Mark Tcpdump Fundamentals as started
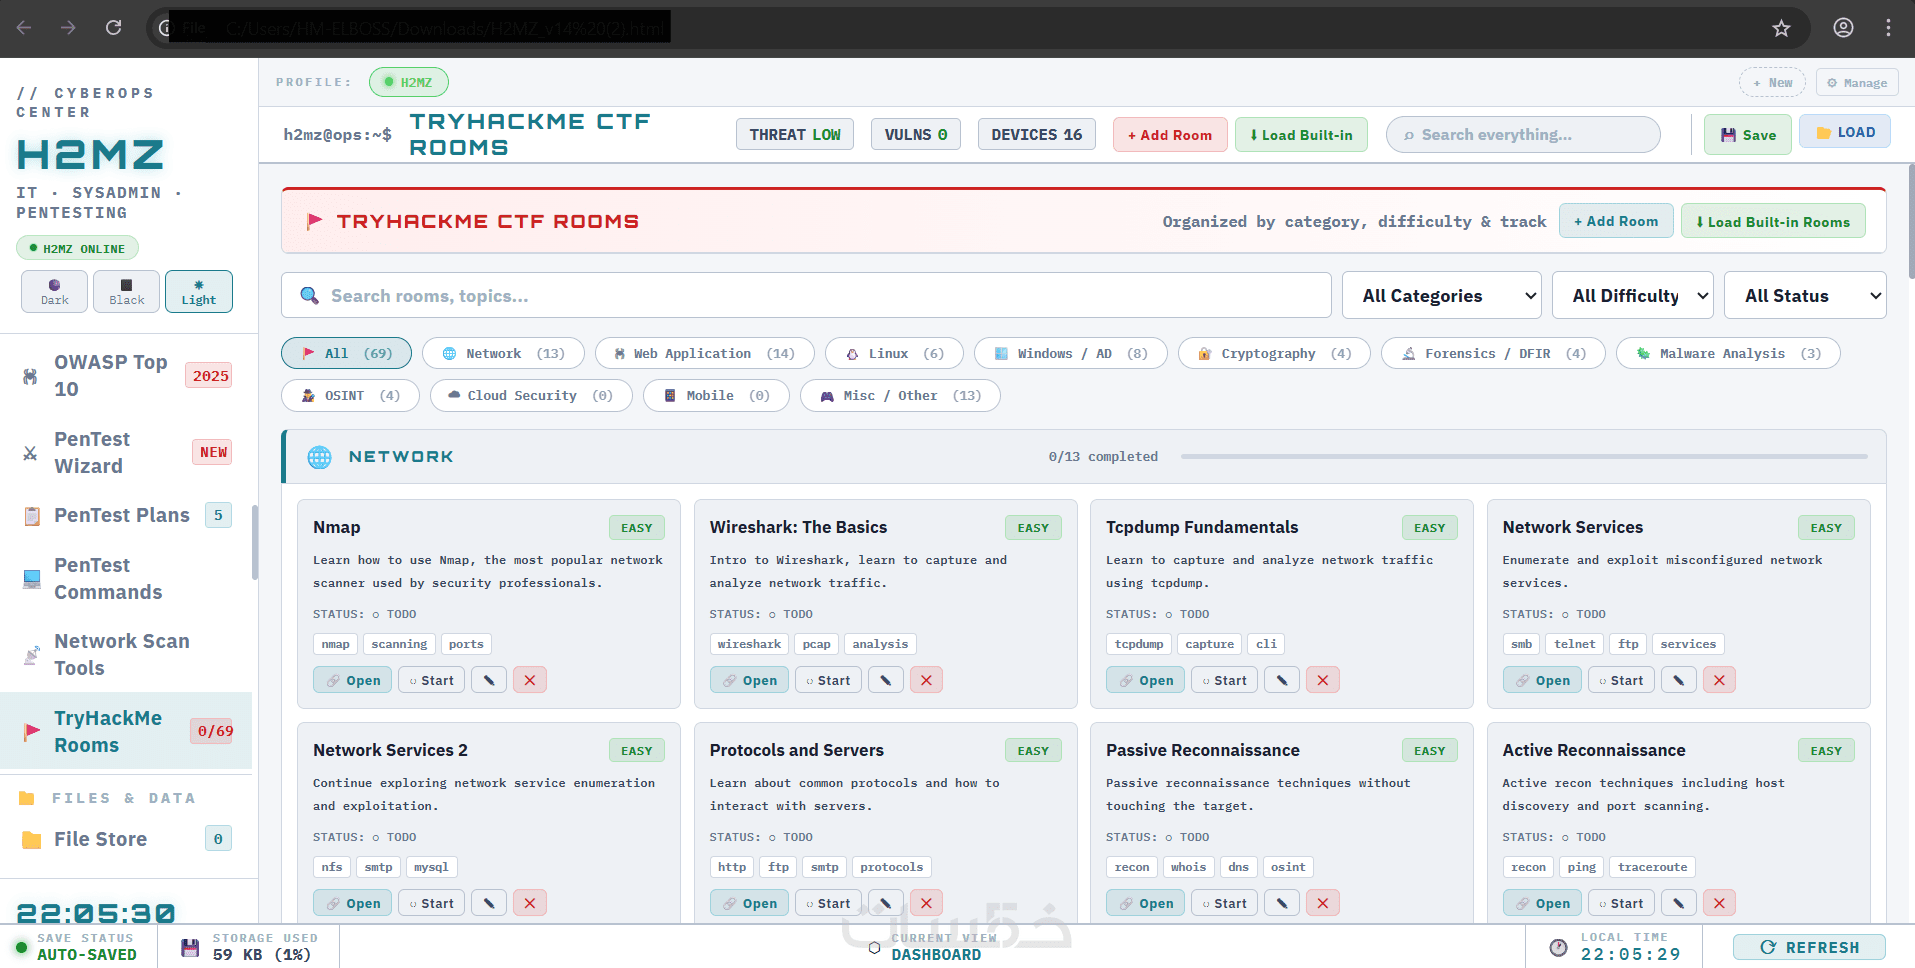 1224,680
